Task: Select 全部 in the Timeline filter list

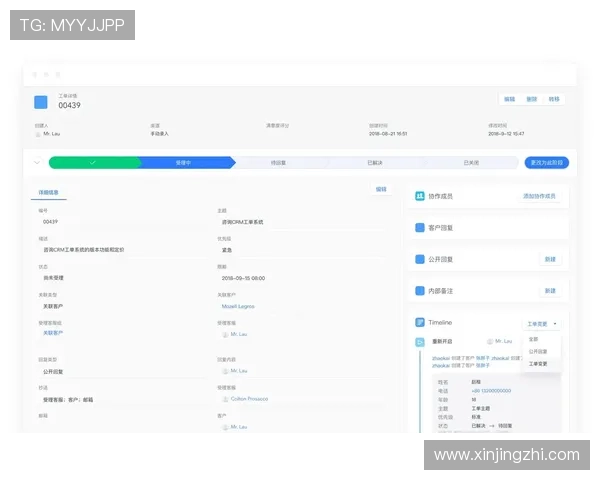Action: (x=533, y=340)
